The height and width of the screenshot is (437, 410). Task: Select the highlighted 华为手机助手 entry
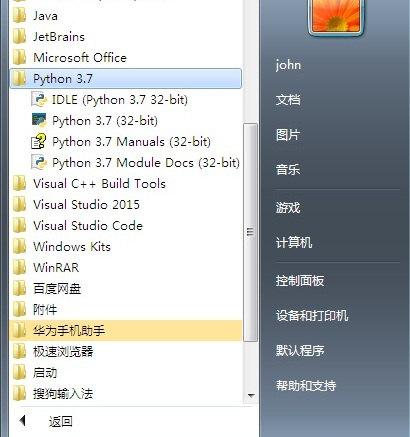(x=126, y=331)
